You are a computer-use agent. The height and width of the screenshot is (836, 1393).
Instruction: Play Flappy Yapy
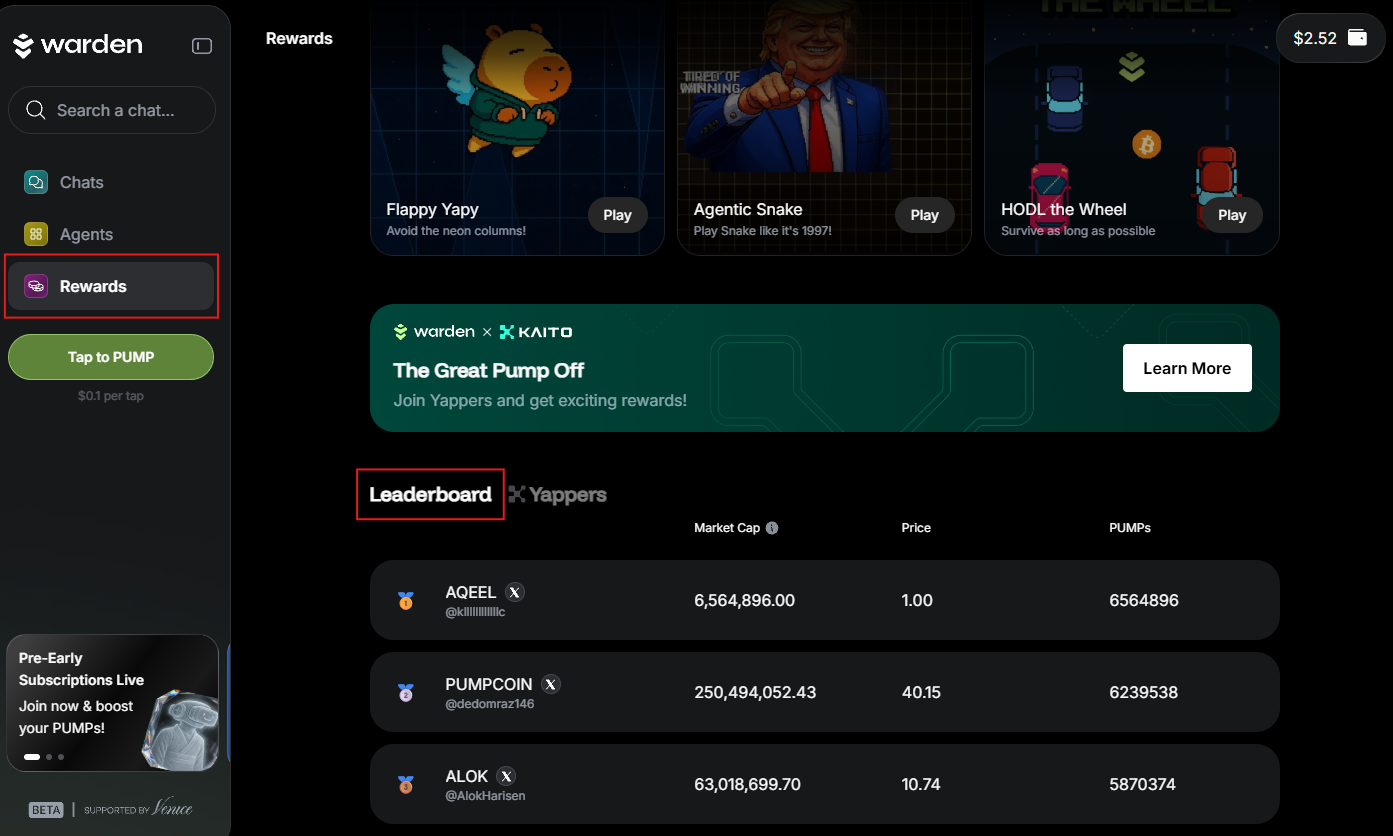pos(617,214)
